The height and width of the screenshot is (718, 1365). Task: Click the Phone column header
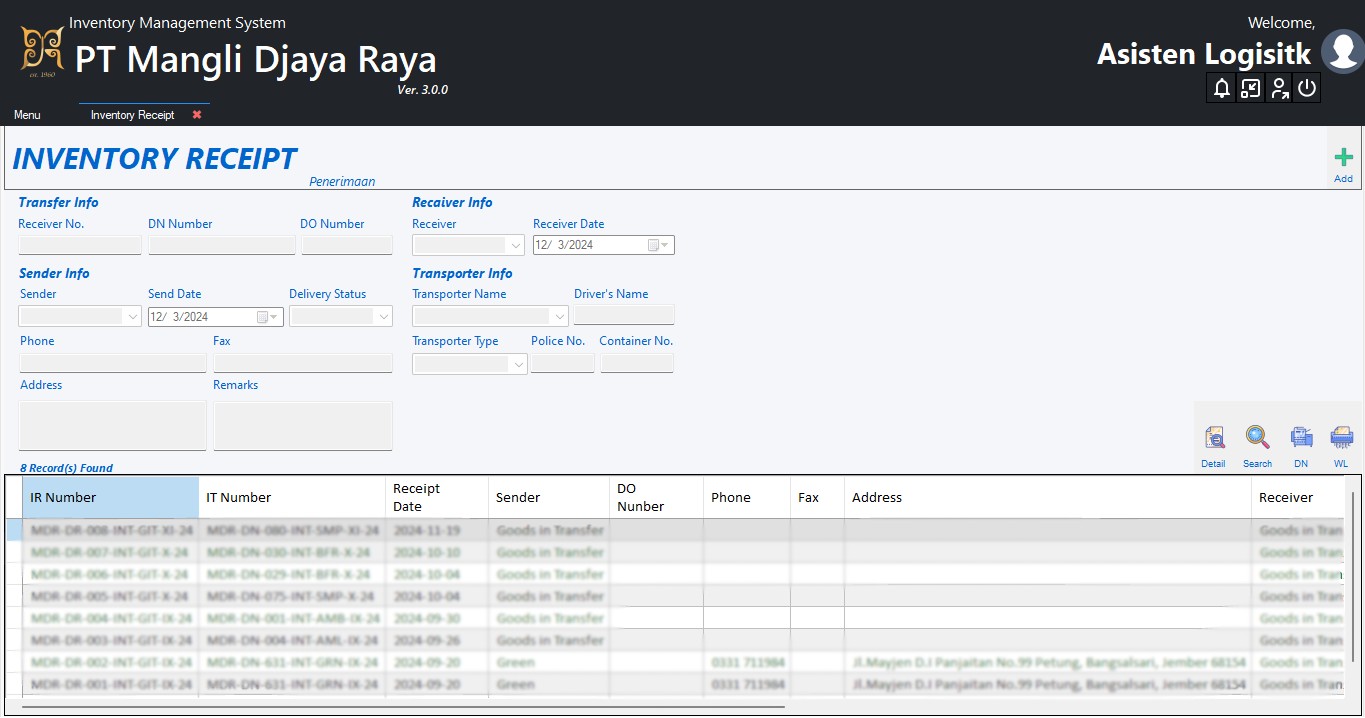tap(746, 497)
